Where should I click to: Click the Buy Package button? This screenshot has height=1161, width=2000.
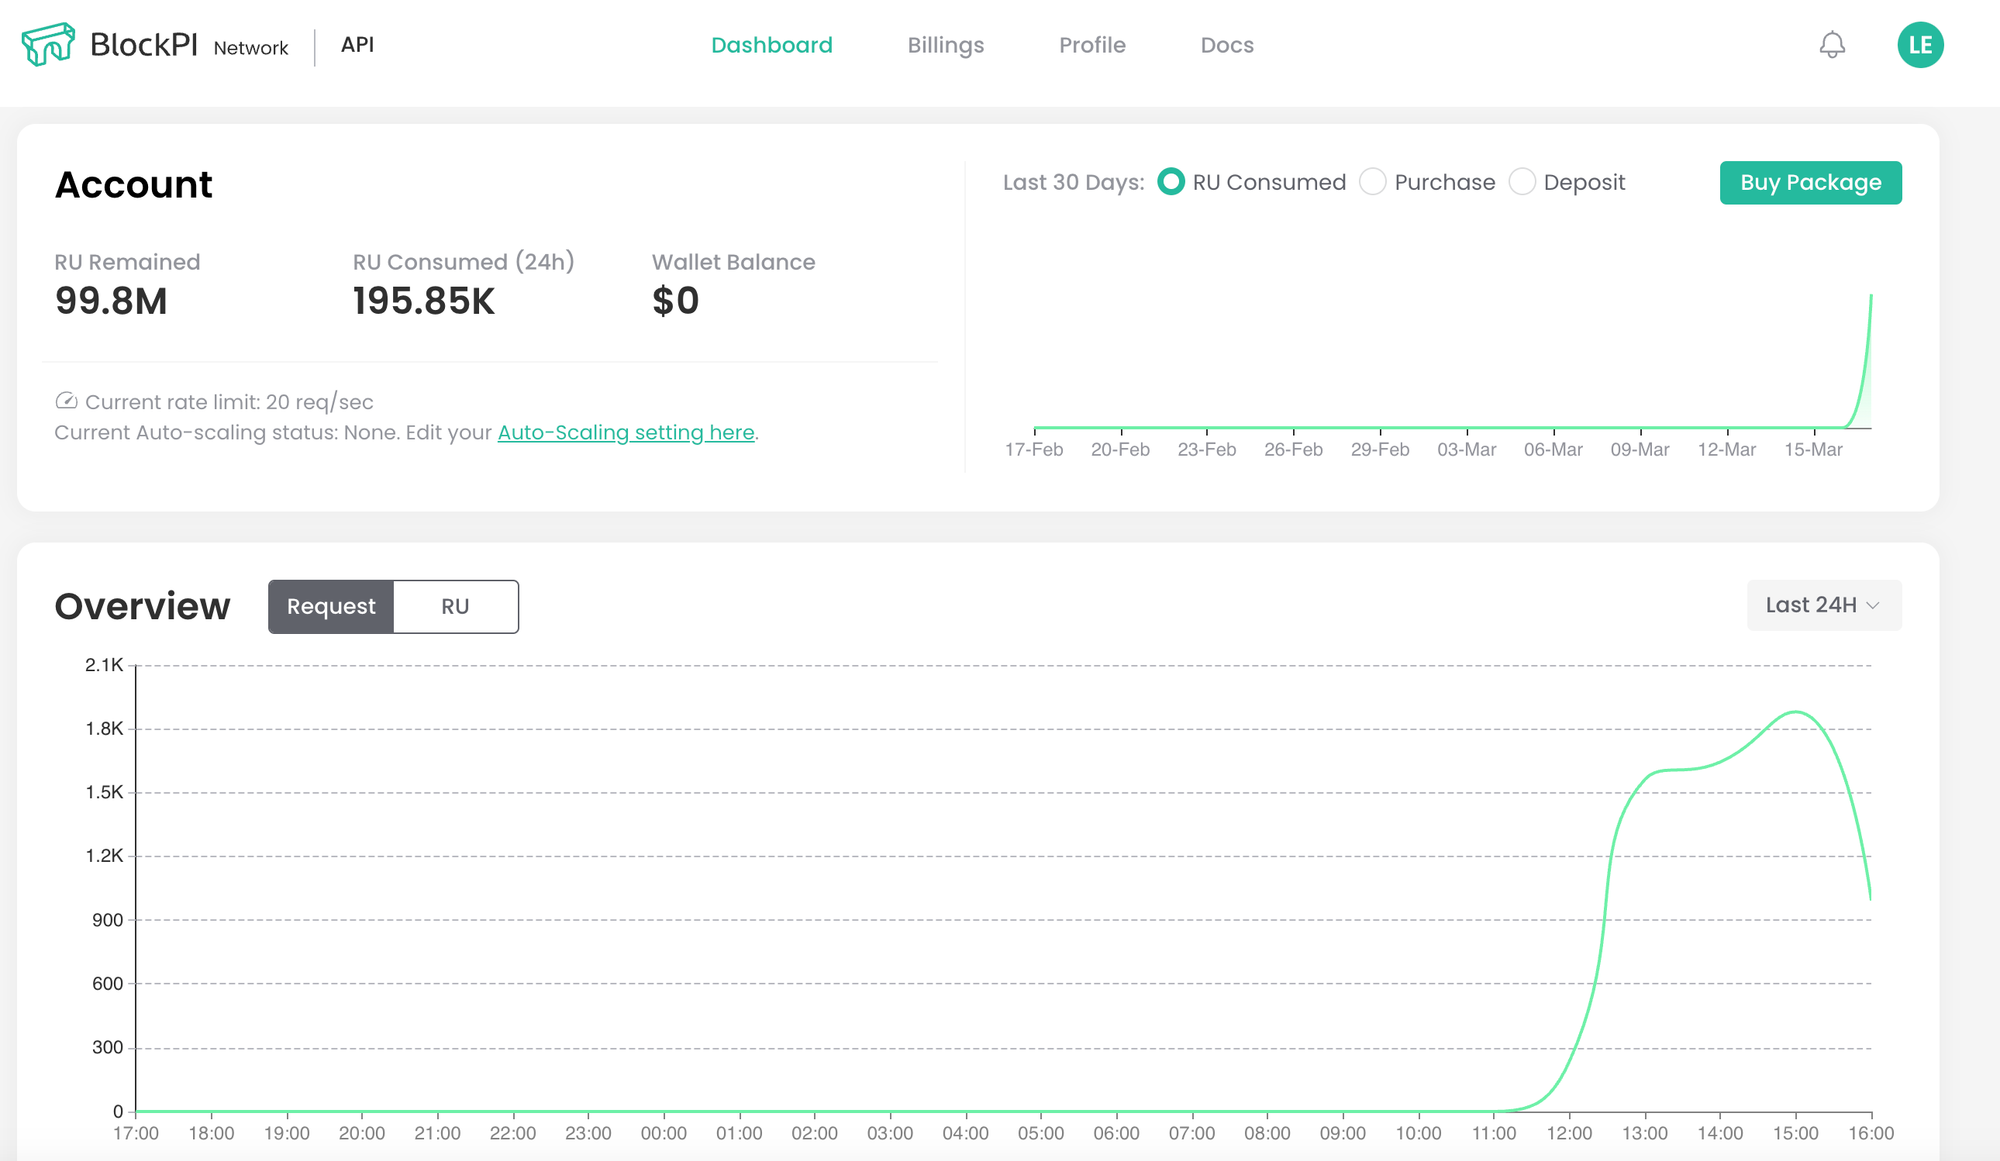[1810, 182]
